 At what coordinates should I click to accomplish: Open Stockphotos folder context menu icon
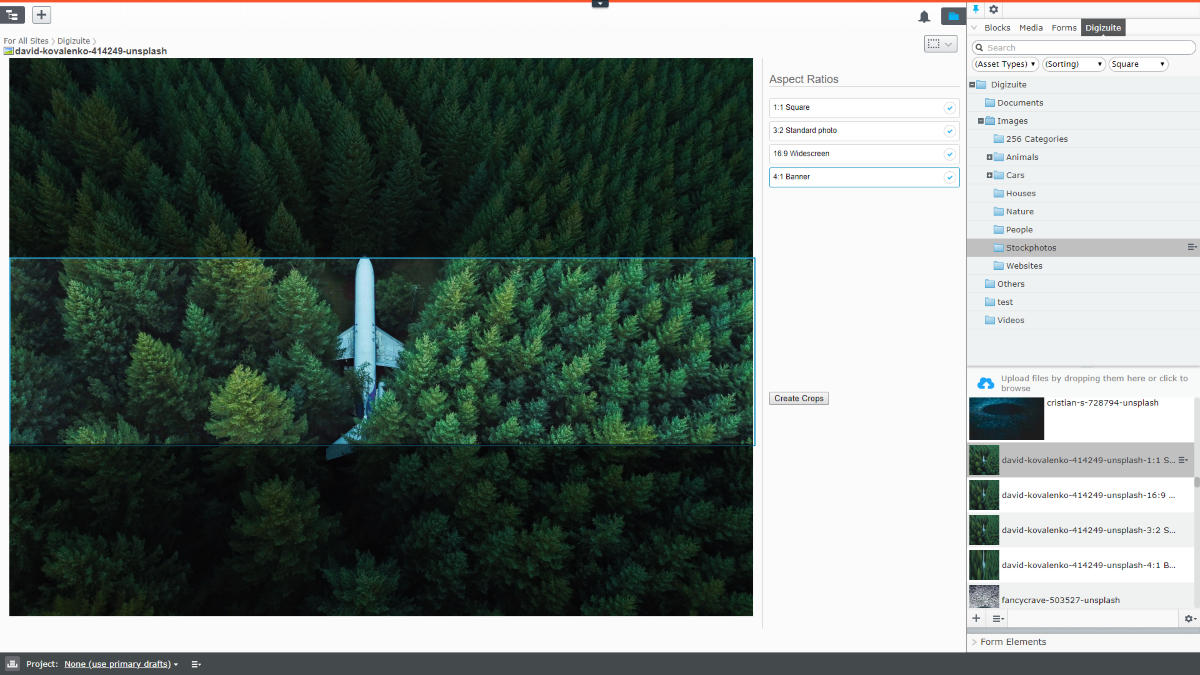(1191, 247)
